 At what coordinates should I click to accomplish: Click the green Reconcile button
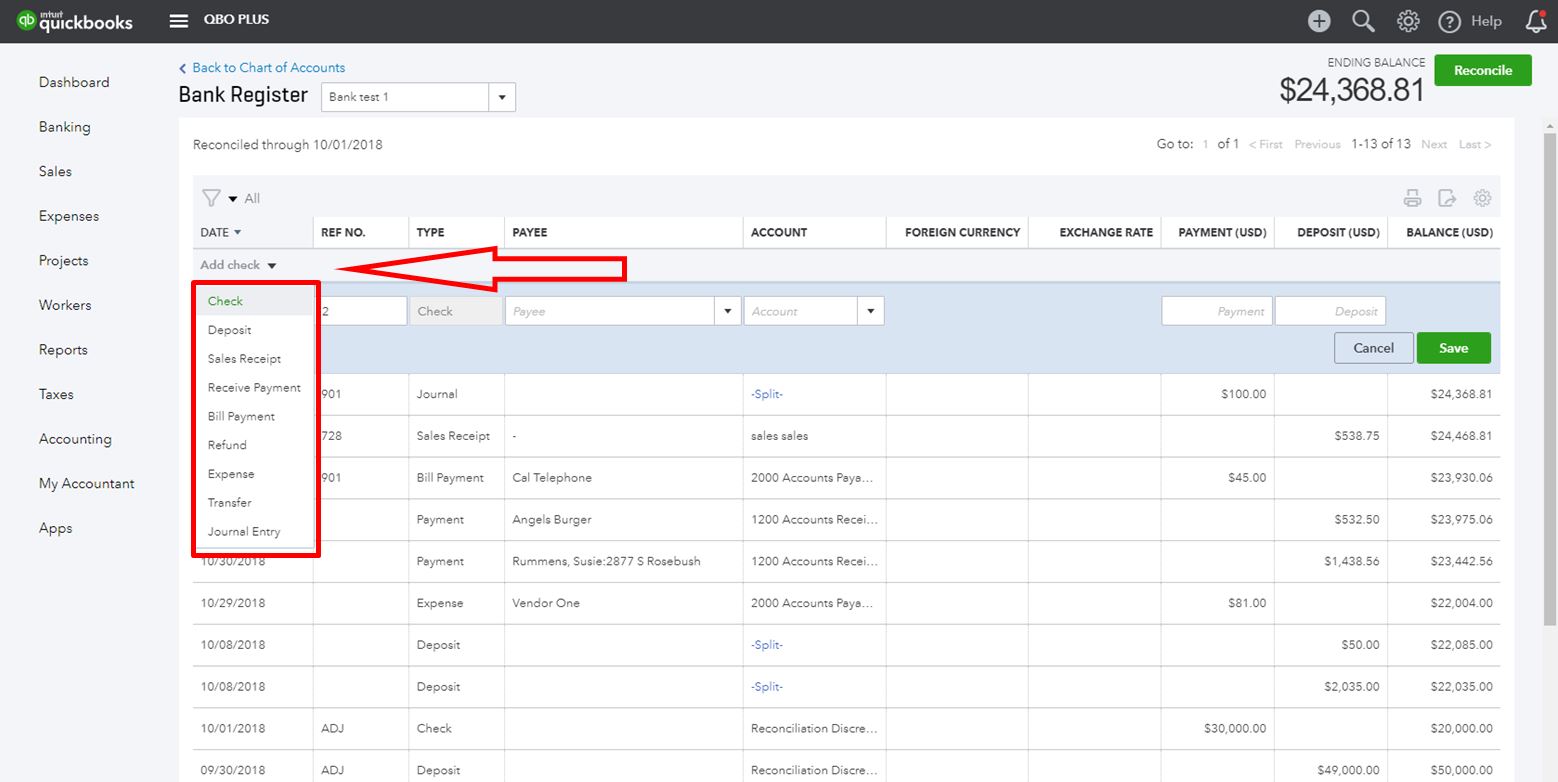pos(1483,70)
